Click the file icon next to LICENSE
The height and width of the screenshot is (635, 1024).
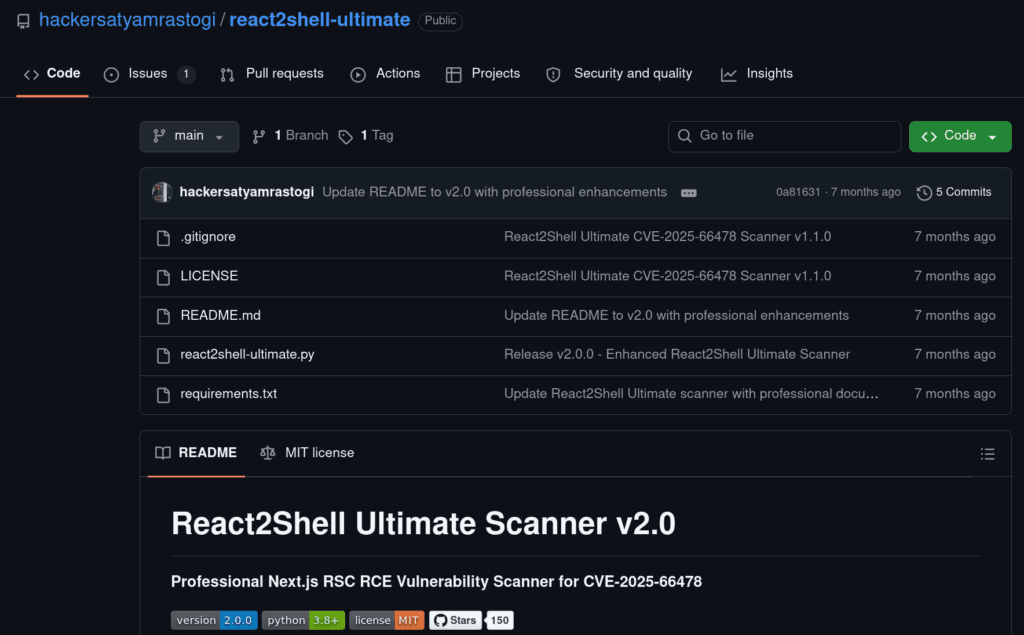(x=163, y=277)
